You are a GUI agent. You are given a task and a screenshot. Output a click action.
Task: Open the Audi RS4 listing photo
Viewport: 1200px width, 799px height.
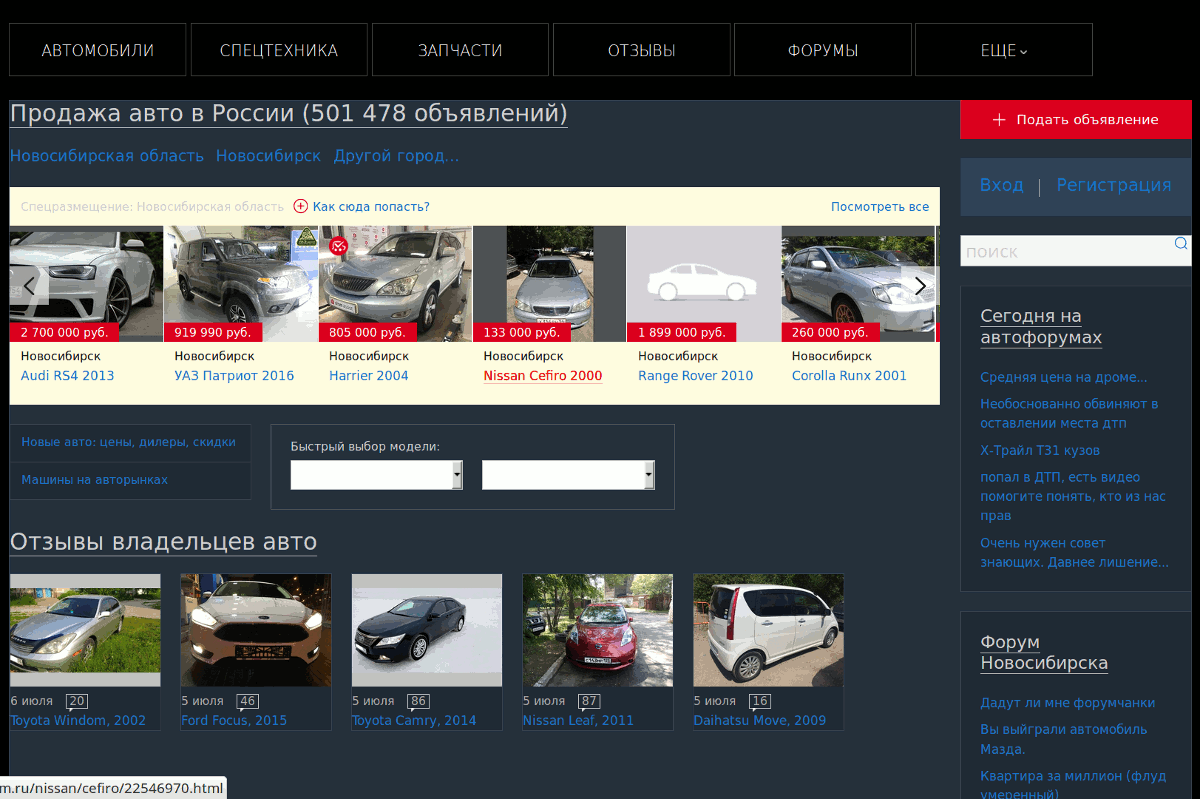point(86,284)
